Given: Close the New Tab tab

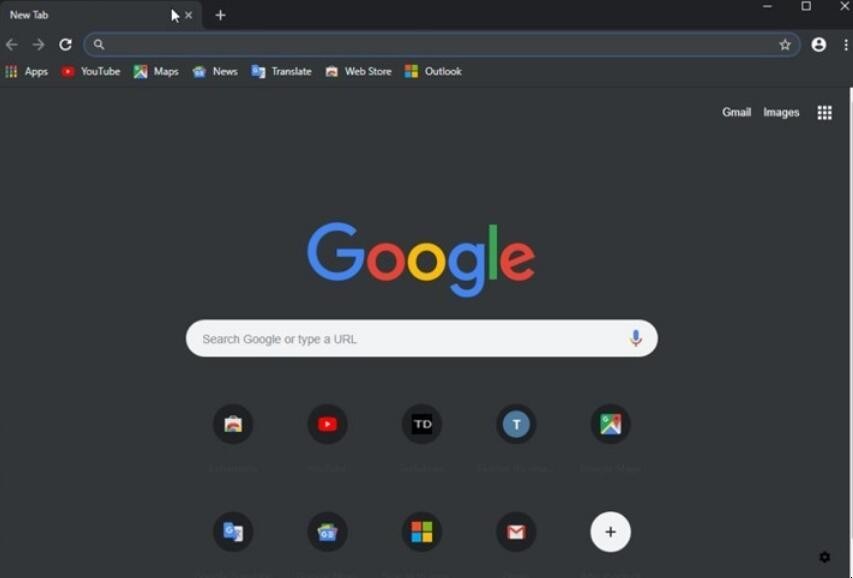Looking at the screenshot, I should point(188,15).
